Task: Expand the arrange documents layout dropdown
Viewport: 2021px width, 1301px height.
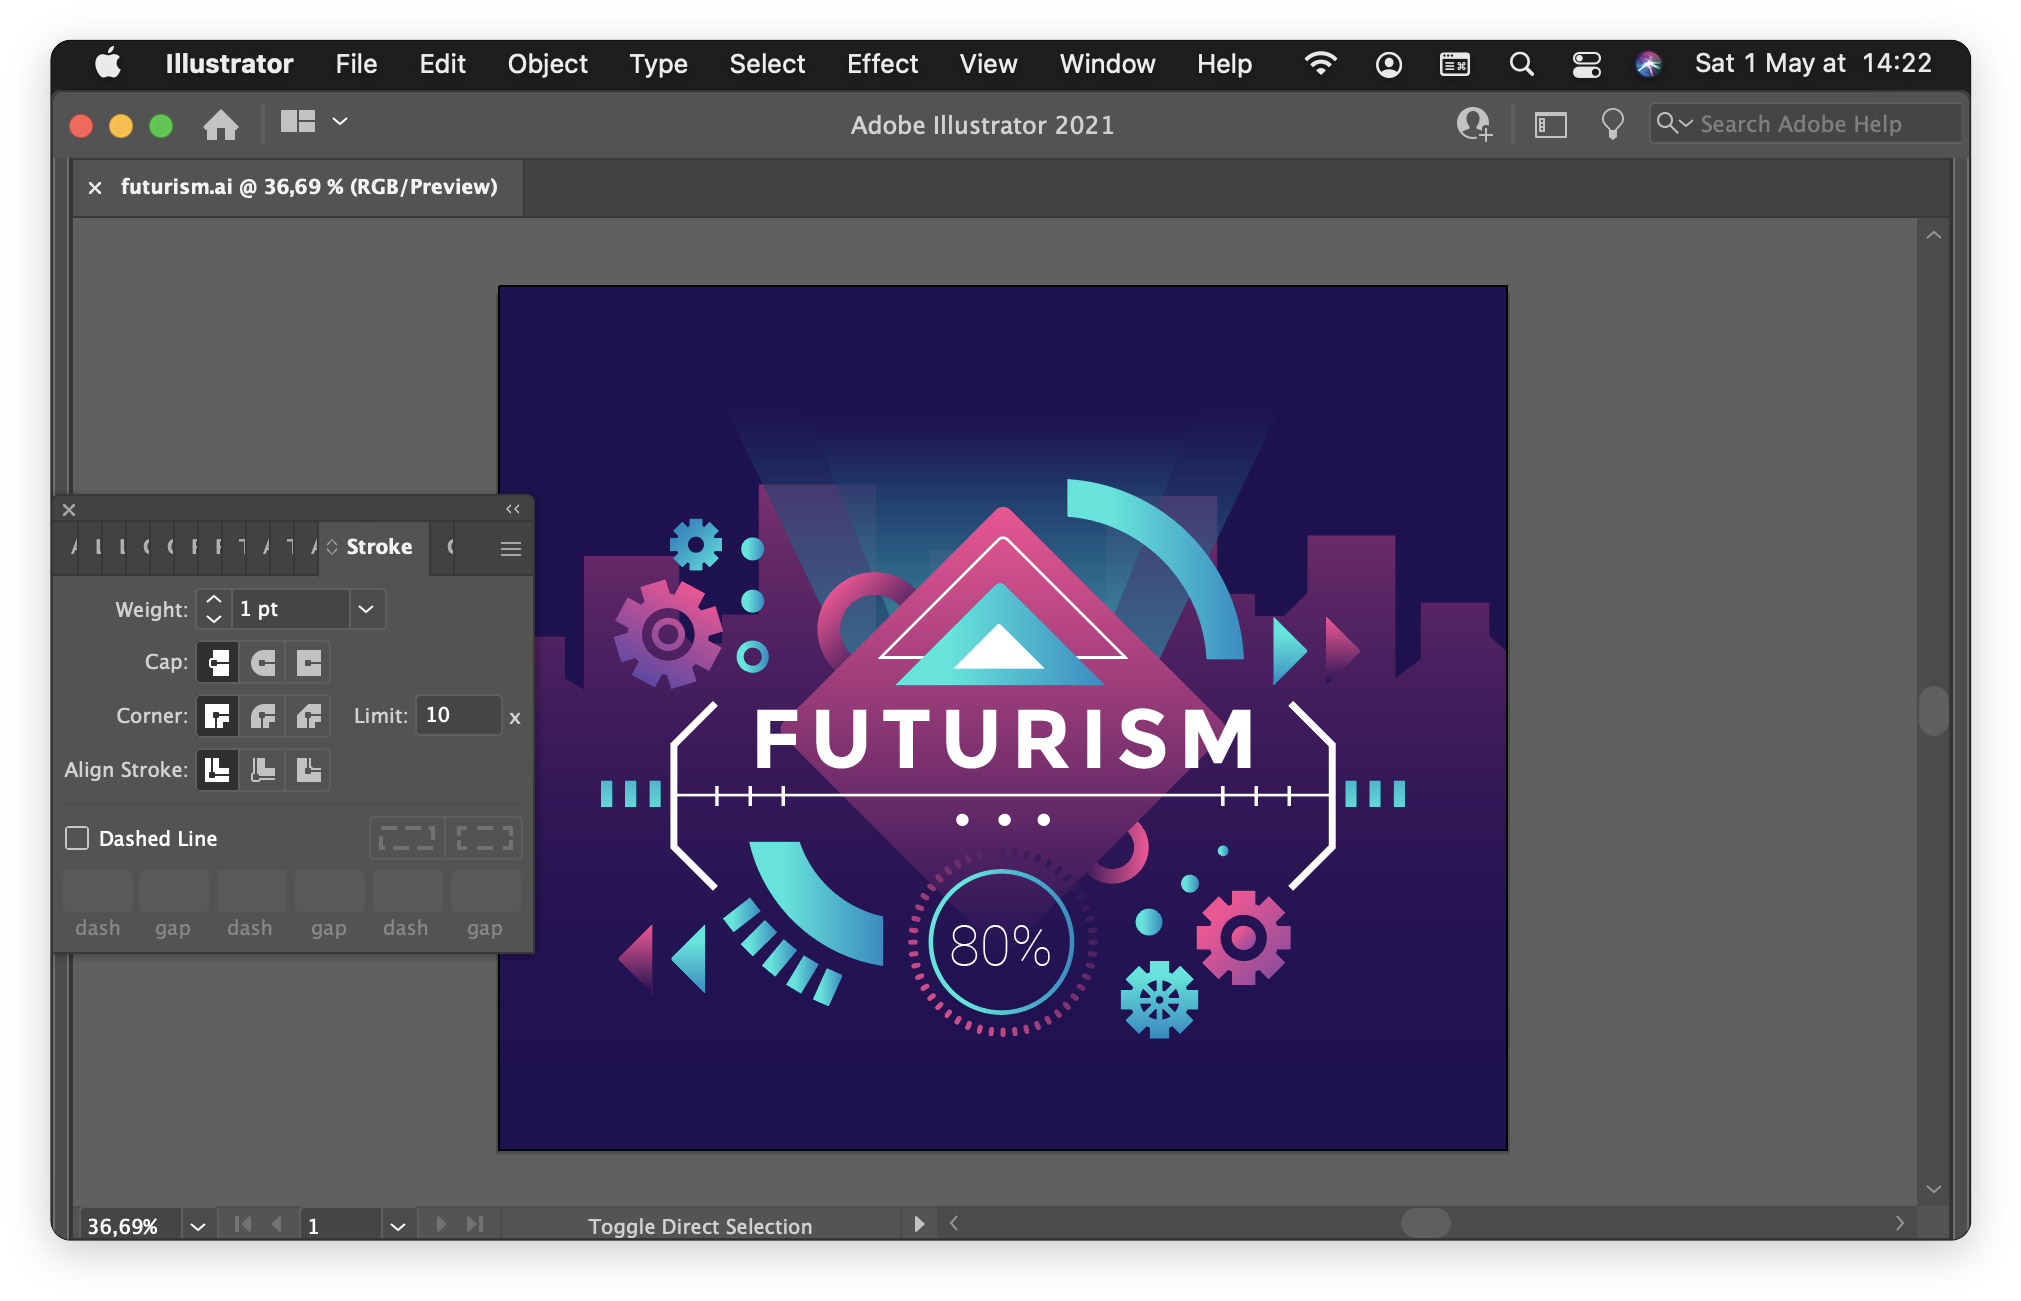Action: [340, 122]
